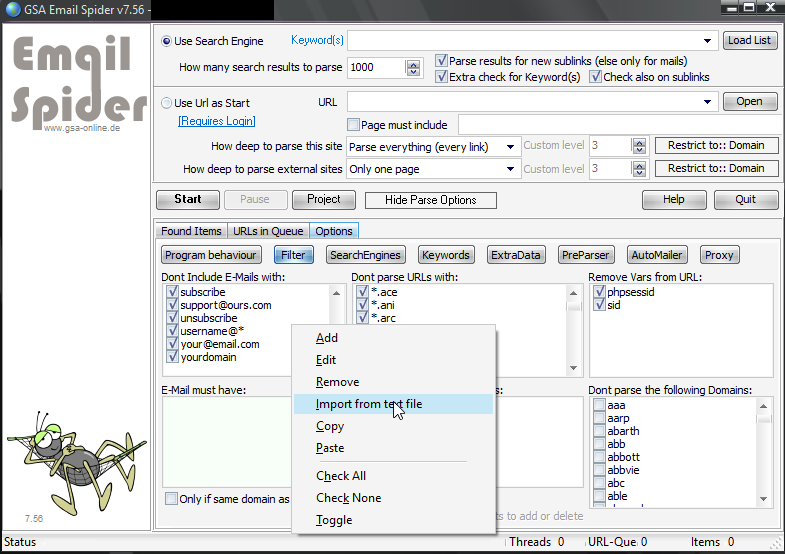Click the Email Spider logo image

[x=79, y=83]
